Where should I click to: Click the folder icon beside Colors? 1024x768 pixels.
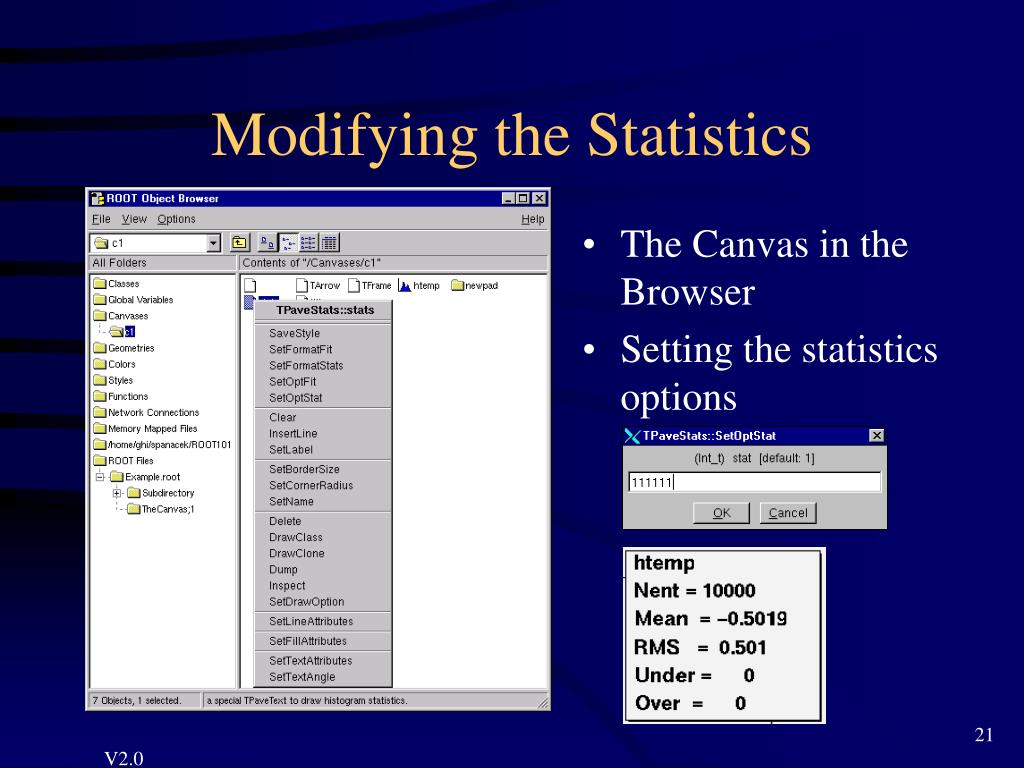99,364
